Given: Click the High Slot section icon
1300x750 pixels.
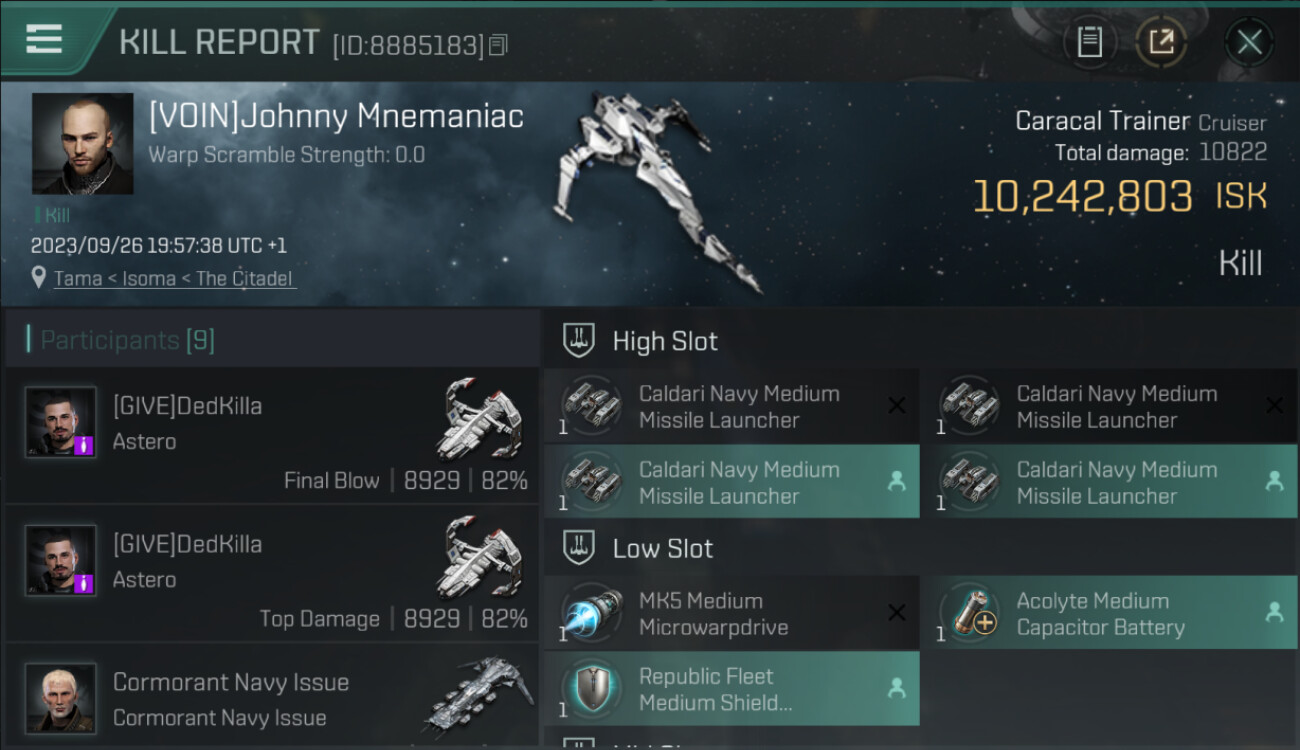Looking at the screenshot, I should pyautogui.click(x=579, y=341).
